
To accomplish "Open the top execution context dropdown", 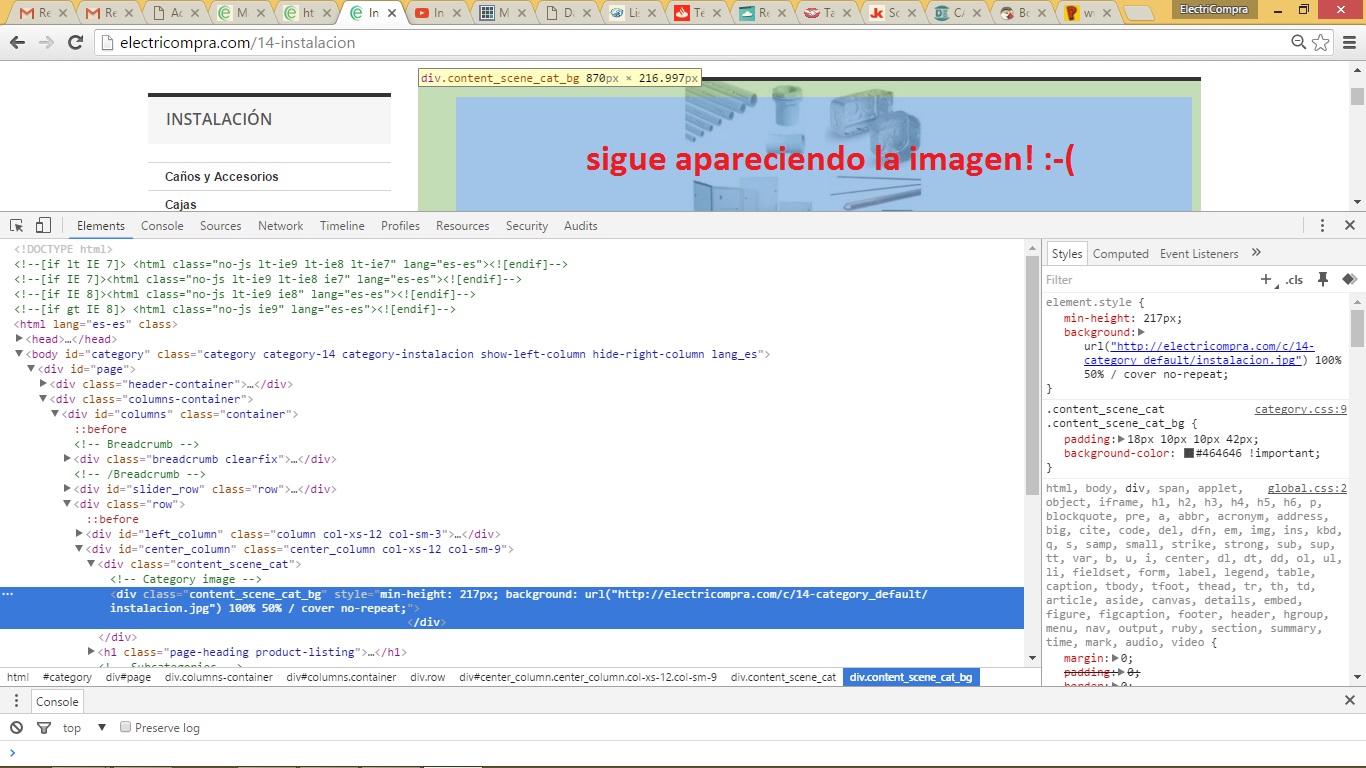I will [101, 727].
